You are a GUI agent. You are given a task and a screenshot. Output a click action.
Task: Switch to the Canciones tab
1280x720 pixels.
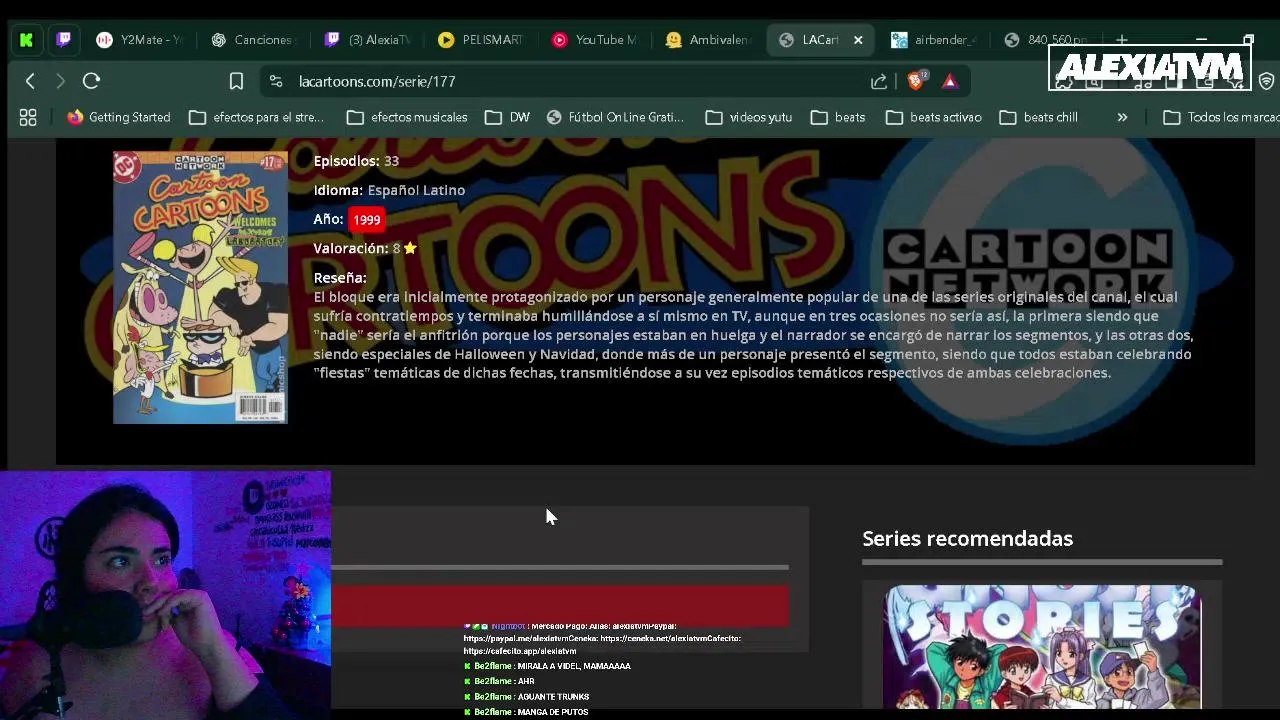[254, 40]
